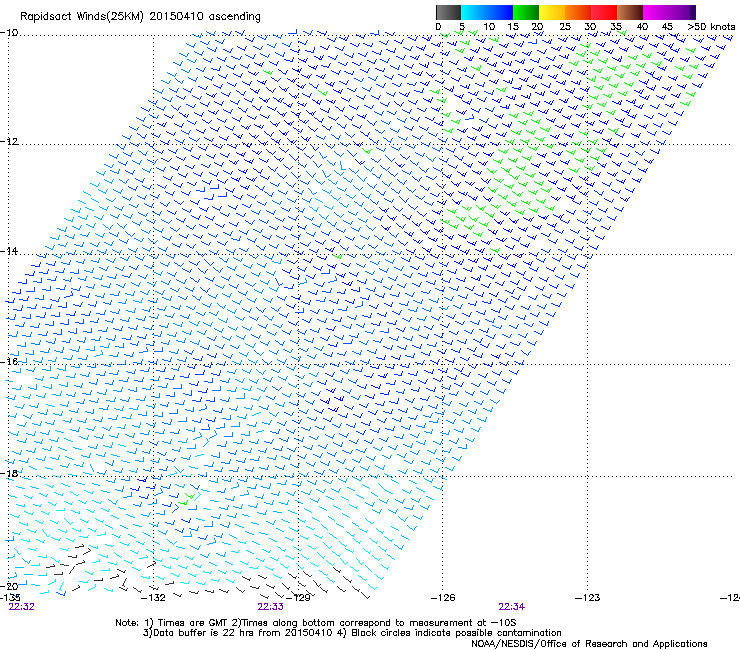The width and height of the screenshot is (740, 650).
Task: Click the -10 latitude axis label
Action: [x=9, y=33]
